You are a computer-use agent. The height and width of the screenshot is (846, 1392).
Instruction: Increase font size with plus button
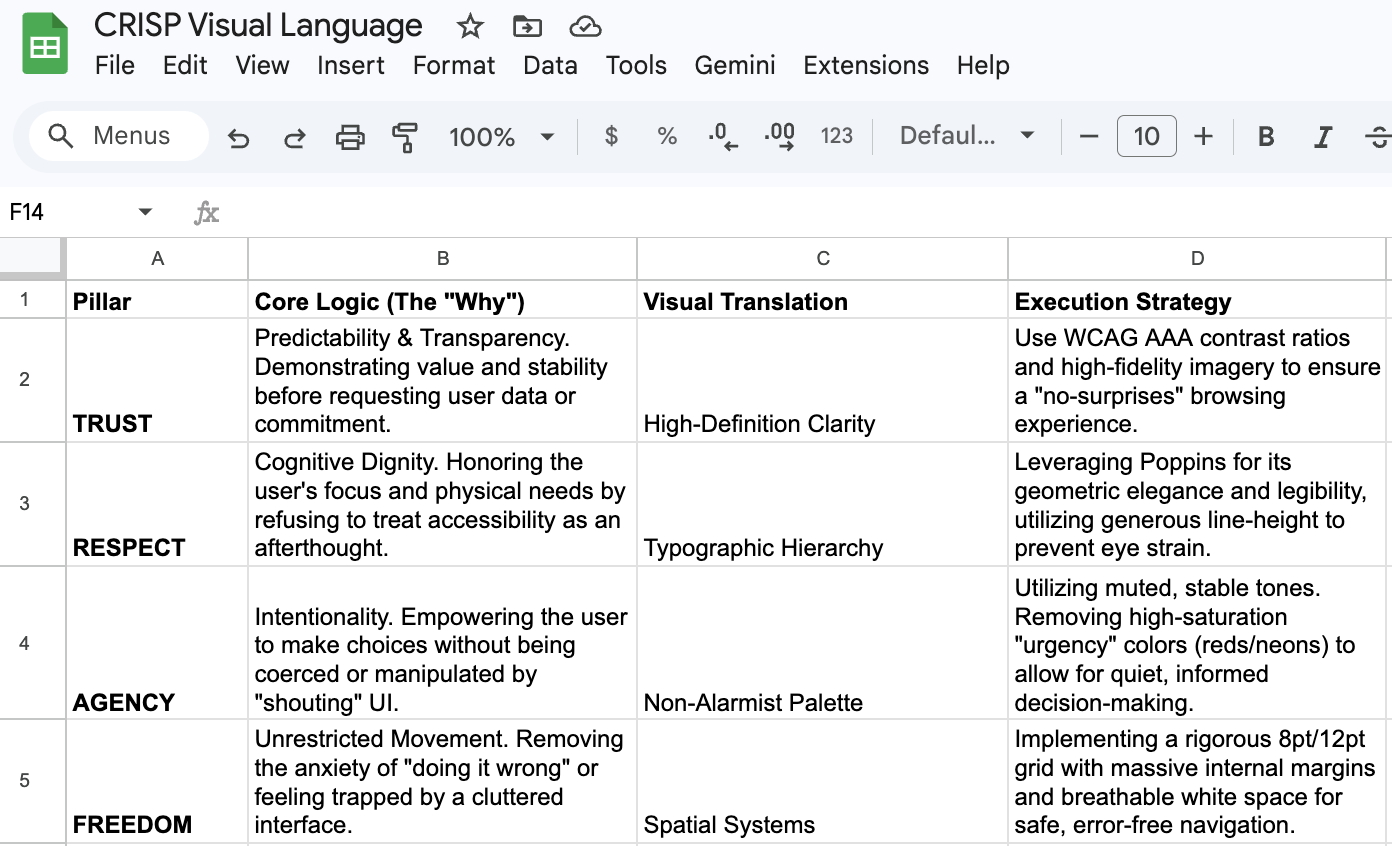(1204, 136)
